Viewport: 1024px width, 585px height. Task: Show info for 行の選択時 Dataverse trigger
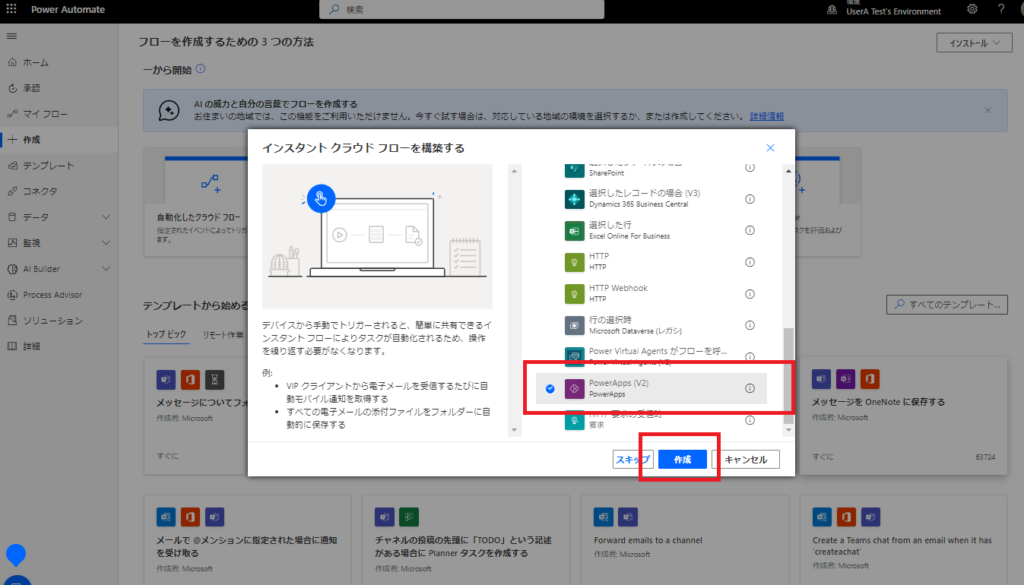pyautogui.click(x=750, y=325)
